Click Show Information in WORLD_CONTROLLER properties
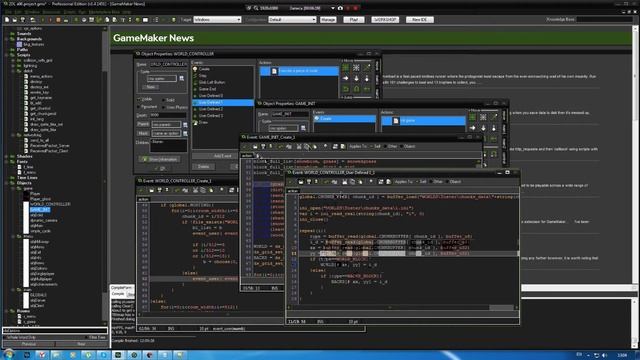640x360 pixels. click(x=159, y=159)
